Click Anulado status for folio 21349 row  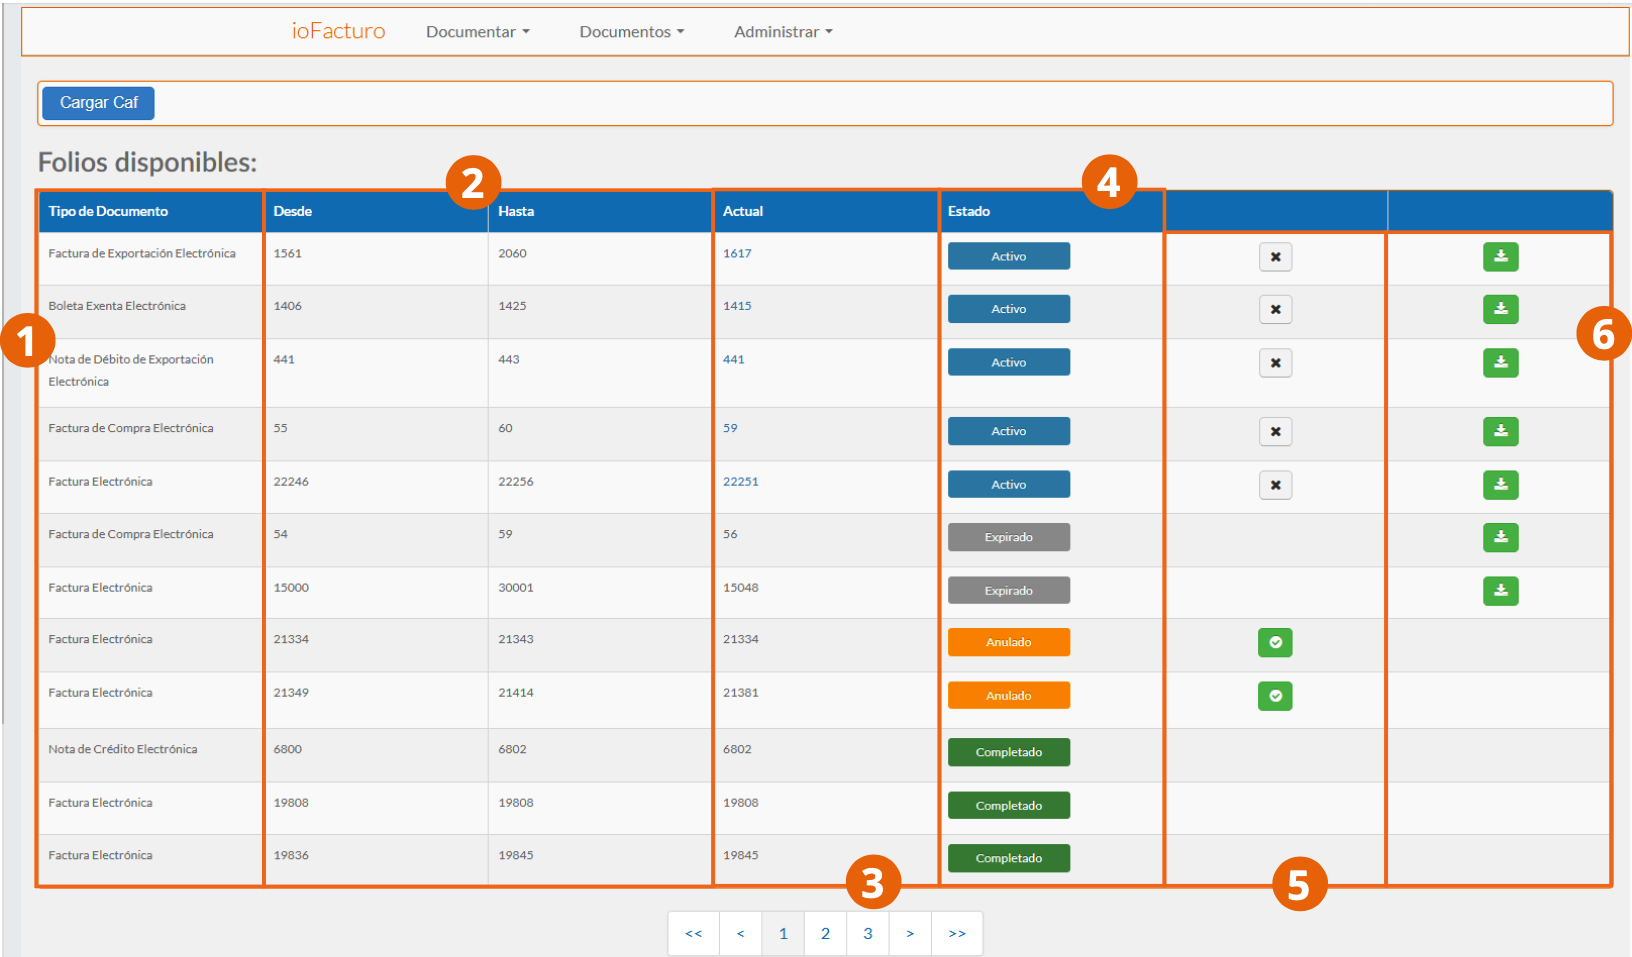(1009, 696)
